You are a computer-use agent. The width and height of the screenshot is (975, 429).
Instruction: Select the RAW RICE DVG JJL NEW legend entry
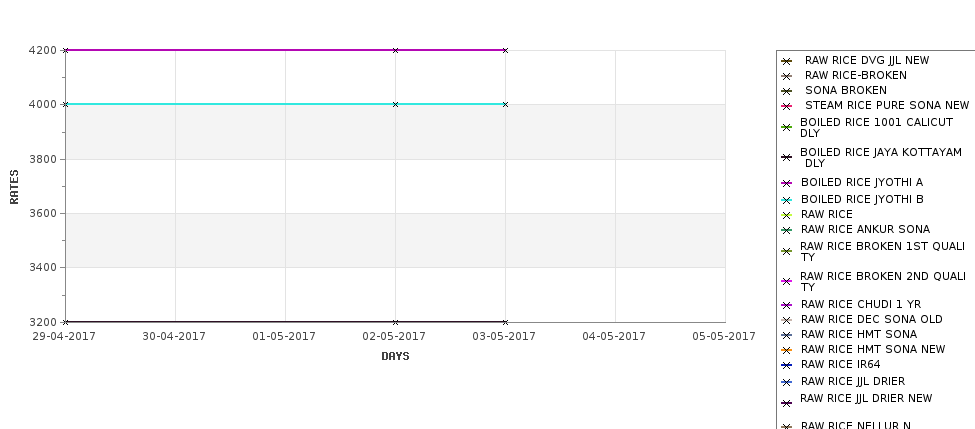(867, 60)
